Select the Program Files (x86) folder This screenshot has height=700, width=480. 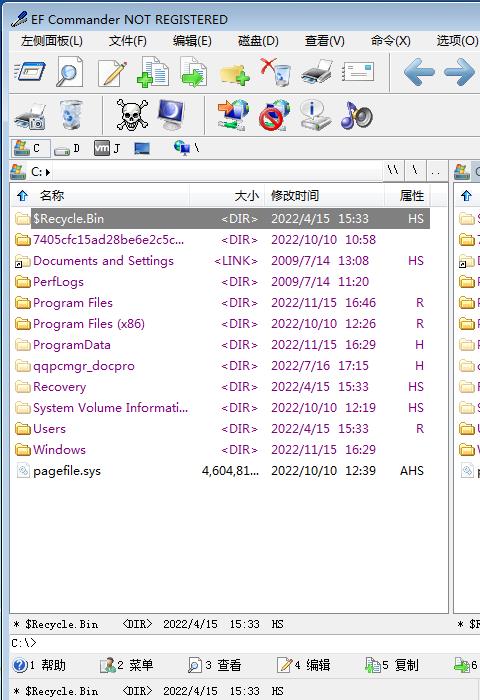222,324
